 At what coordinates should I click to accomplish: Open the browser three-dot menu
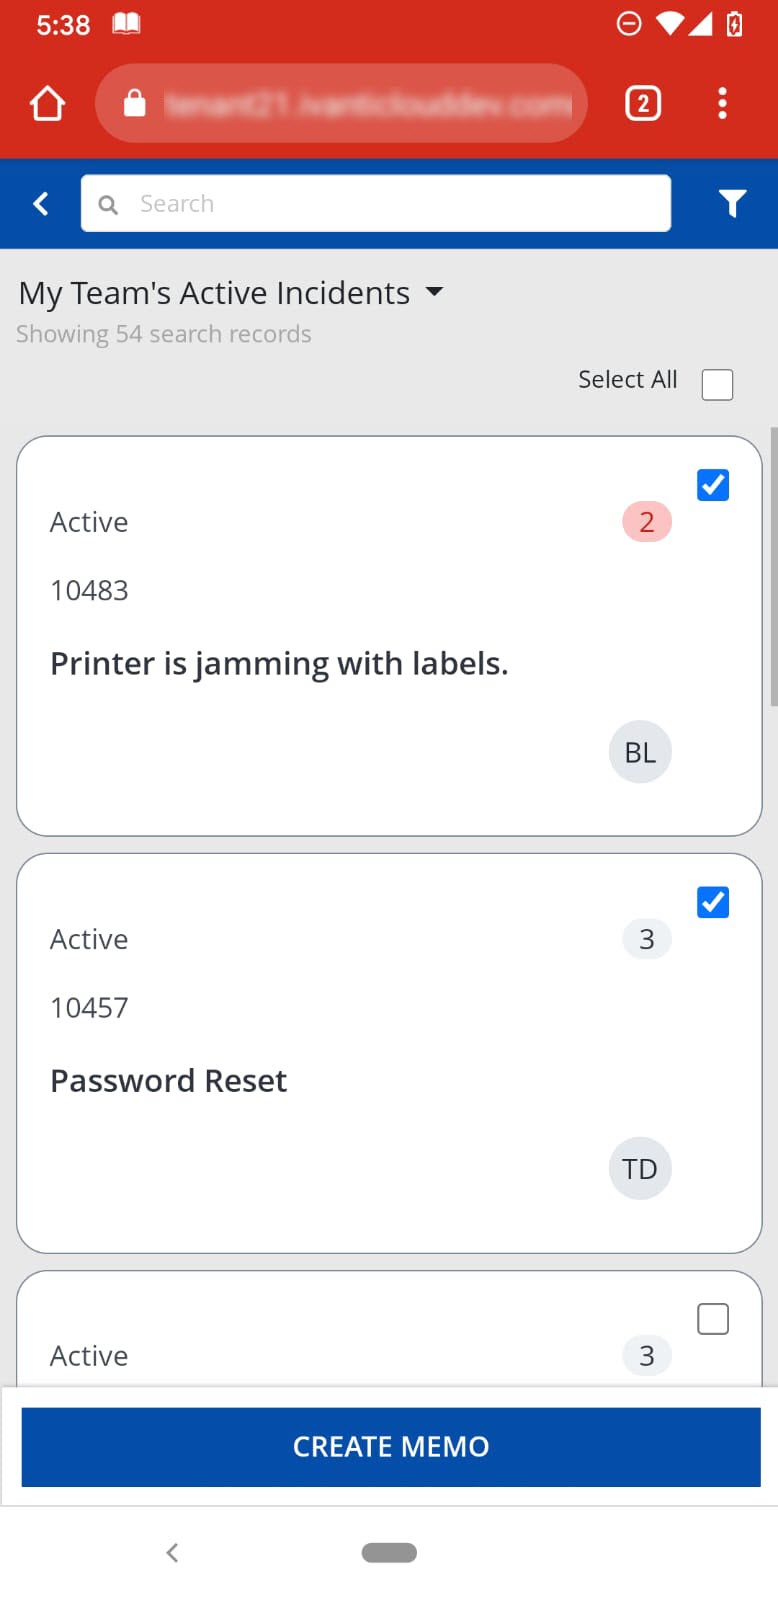[722, 103]
